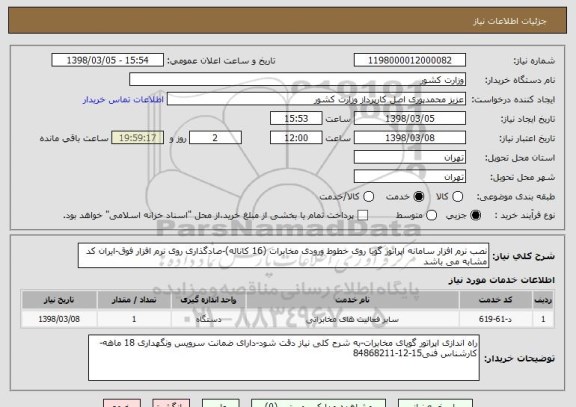
Task: Click service code cell د-61-619
Action: 495,319
